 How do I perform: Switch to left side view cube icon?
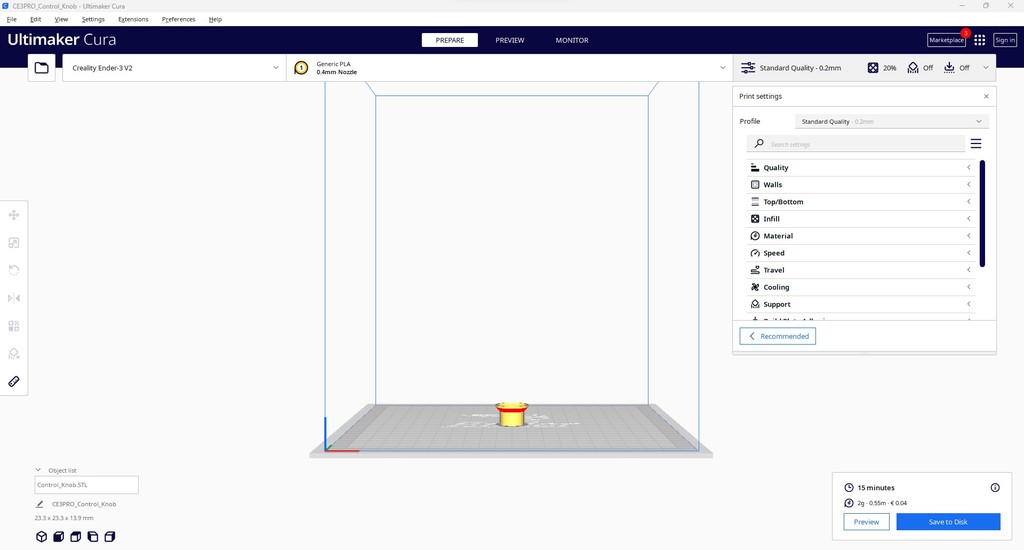[x=93, y=537]
